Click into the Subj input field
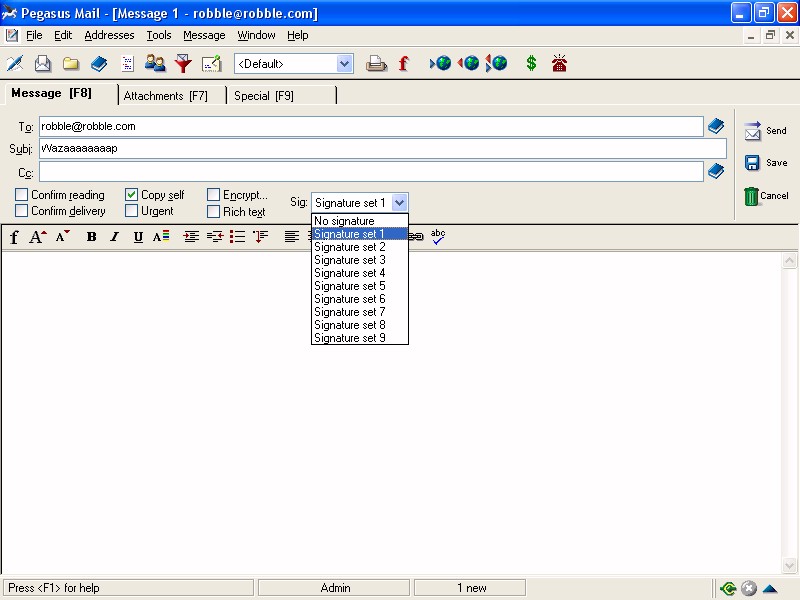The height and width of the screenshot is (600, 800). point(383,148)
